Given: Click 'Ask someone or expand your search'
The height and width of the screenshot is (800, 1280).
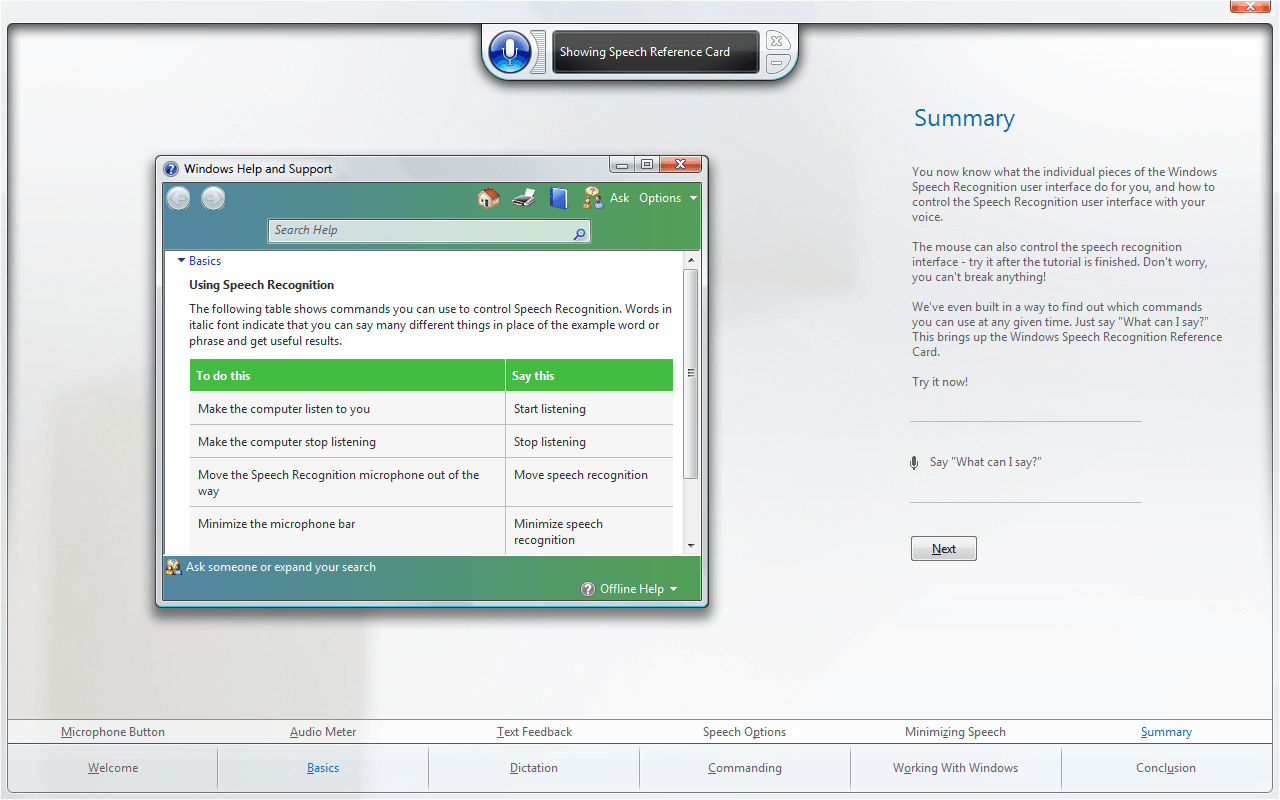Looking at the screenshot, I should coord(281,567).
